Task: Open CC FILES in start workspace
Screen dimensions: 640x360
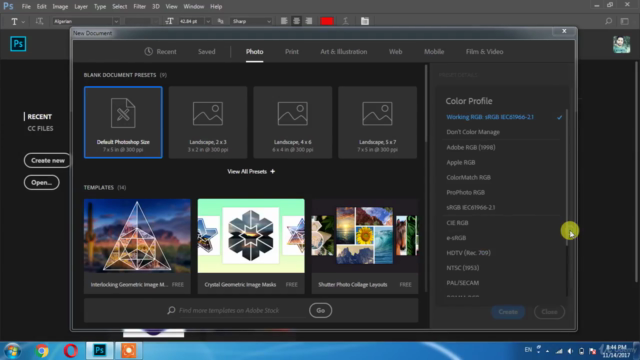Action: pos(40,129)
